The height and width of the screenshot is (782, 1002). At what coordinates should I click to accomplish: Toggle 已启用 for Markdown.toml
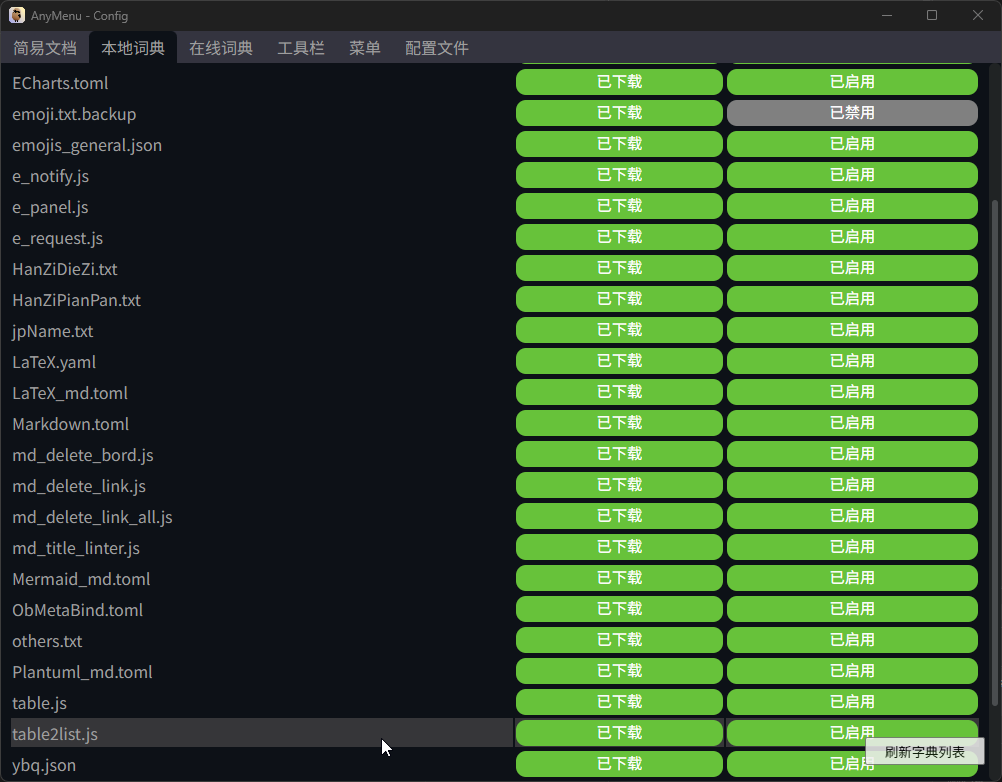(x=852, y=423)
